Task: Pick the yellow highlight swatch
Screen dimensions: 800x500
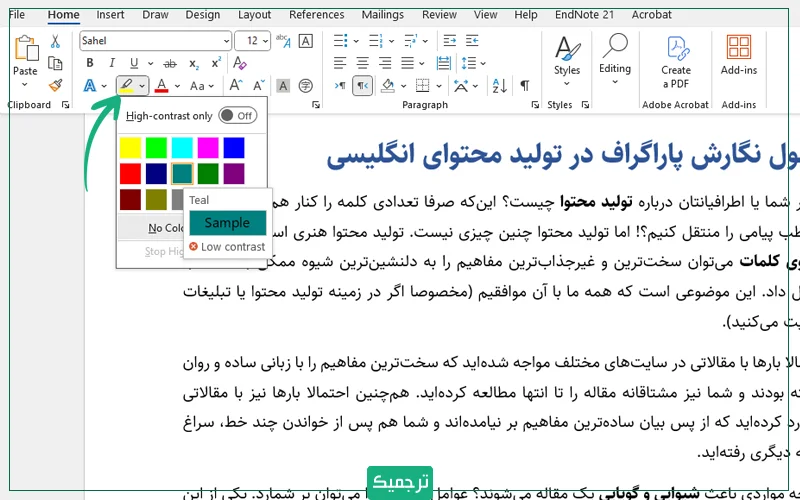Action: click(130, 148)
